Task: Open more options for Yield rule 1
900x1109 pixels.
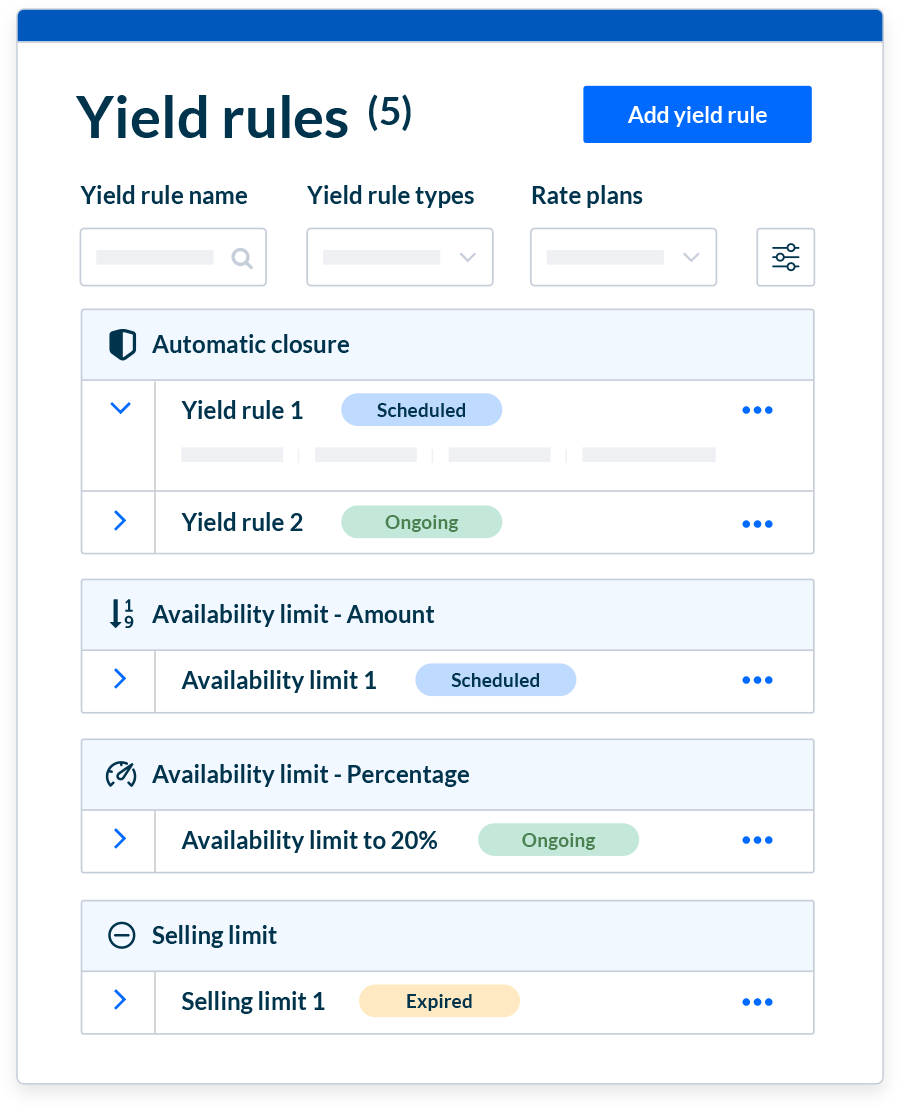Action: pyautogui.click(x=757, y=410)
